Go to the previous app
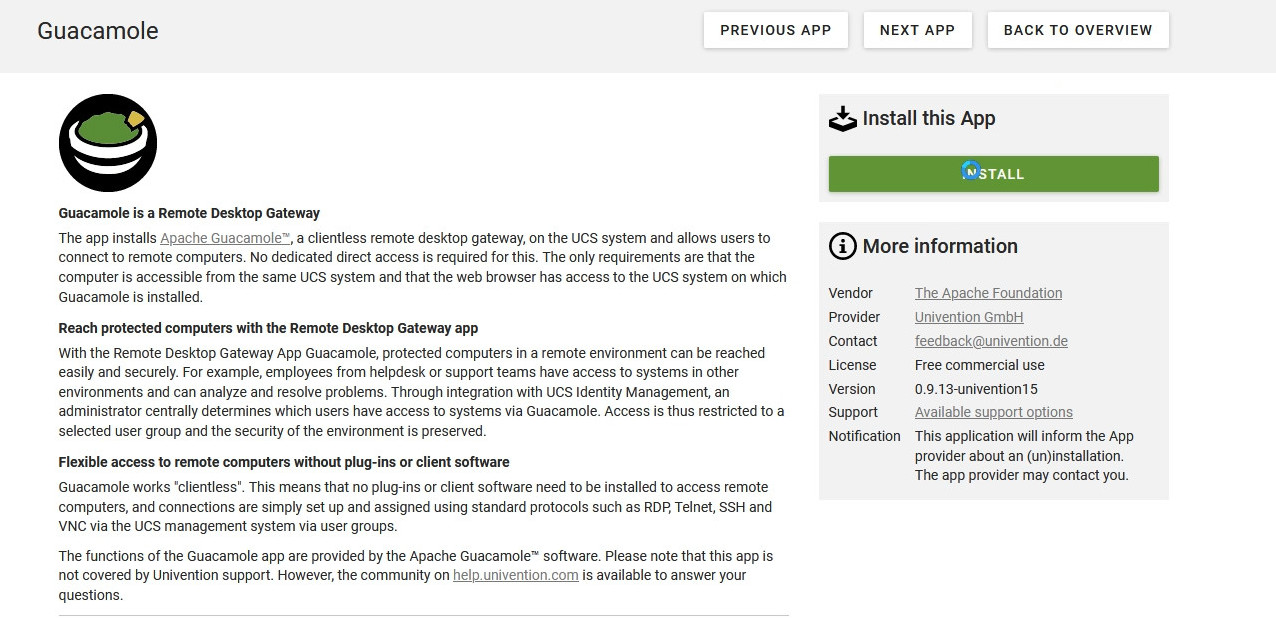This screenshot has height=622, width=1276. [775, 30]
